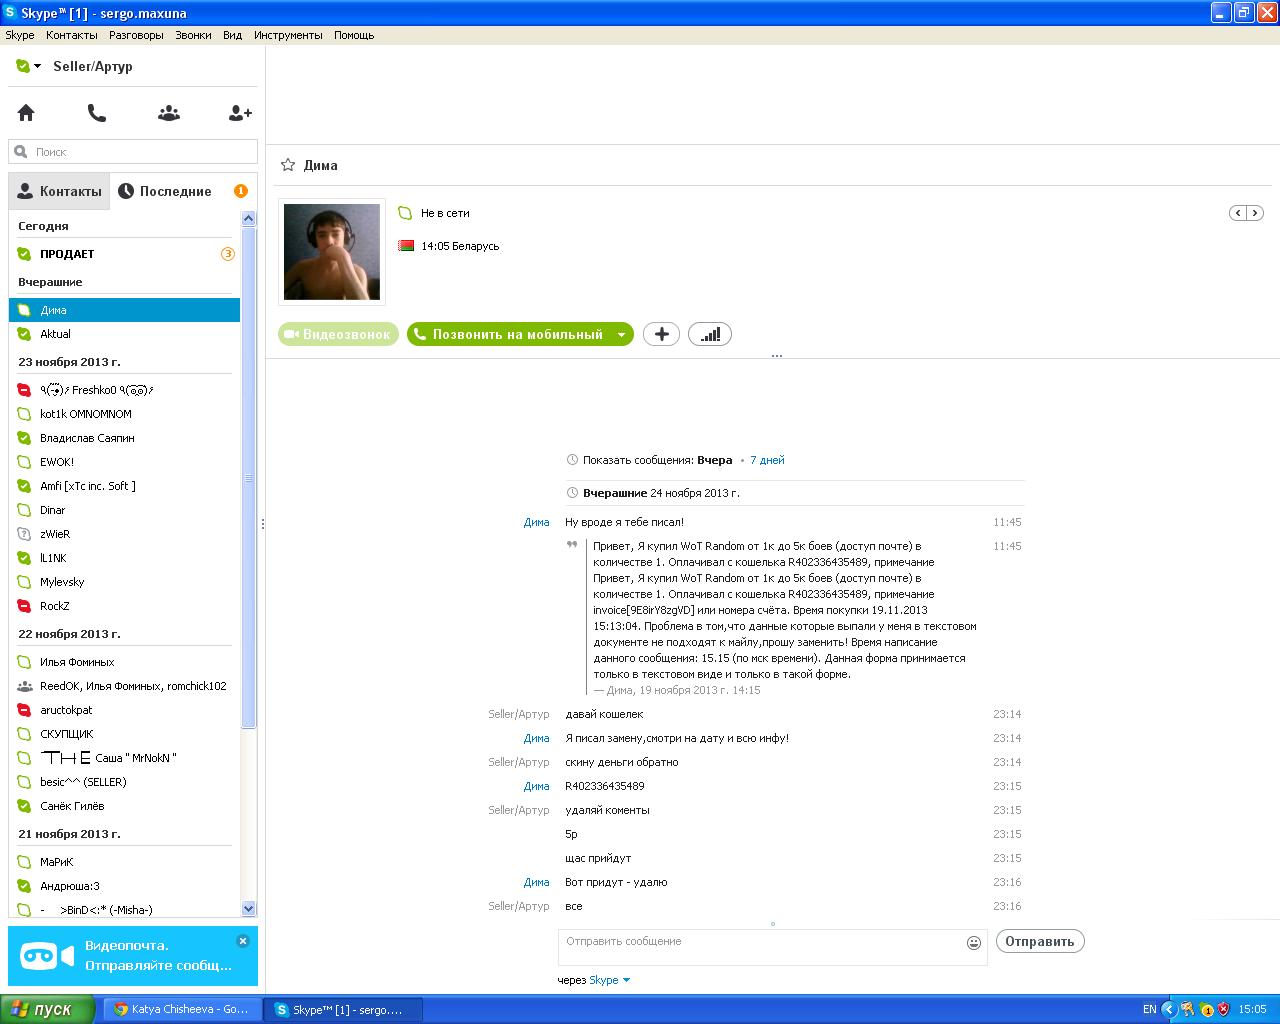The width and height of the screenshot is (1280, 1024).
Task: Click the Seller/Артур profile name
Action: click(93, 66)
